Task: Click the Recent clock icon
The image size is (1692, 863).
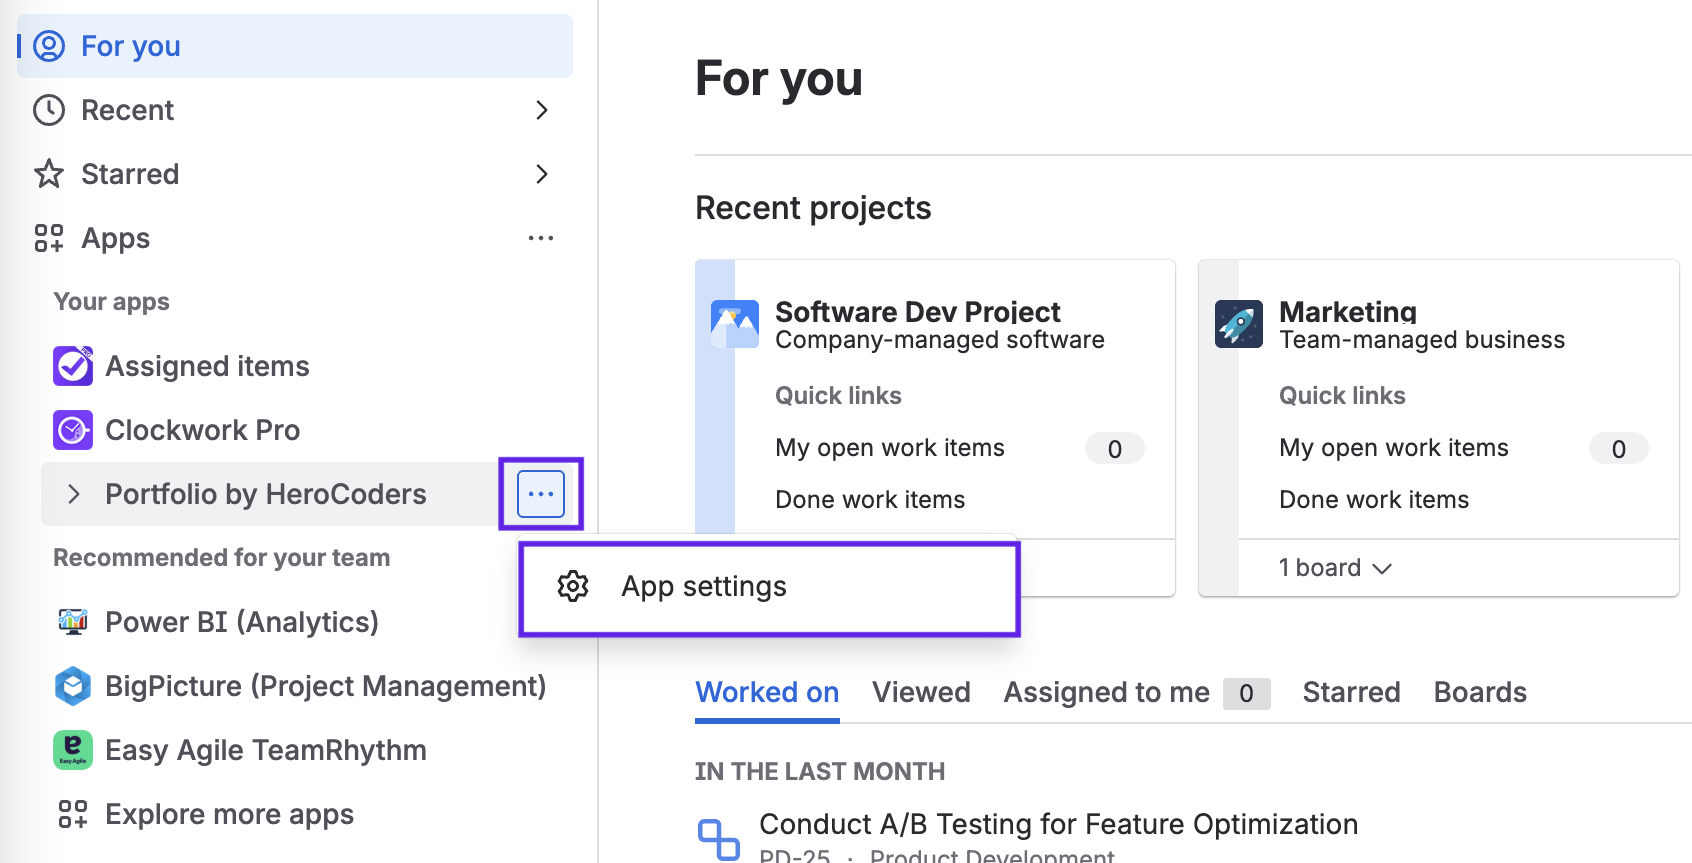Action: click(x=49, y=110)
